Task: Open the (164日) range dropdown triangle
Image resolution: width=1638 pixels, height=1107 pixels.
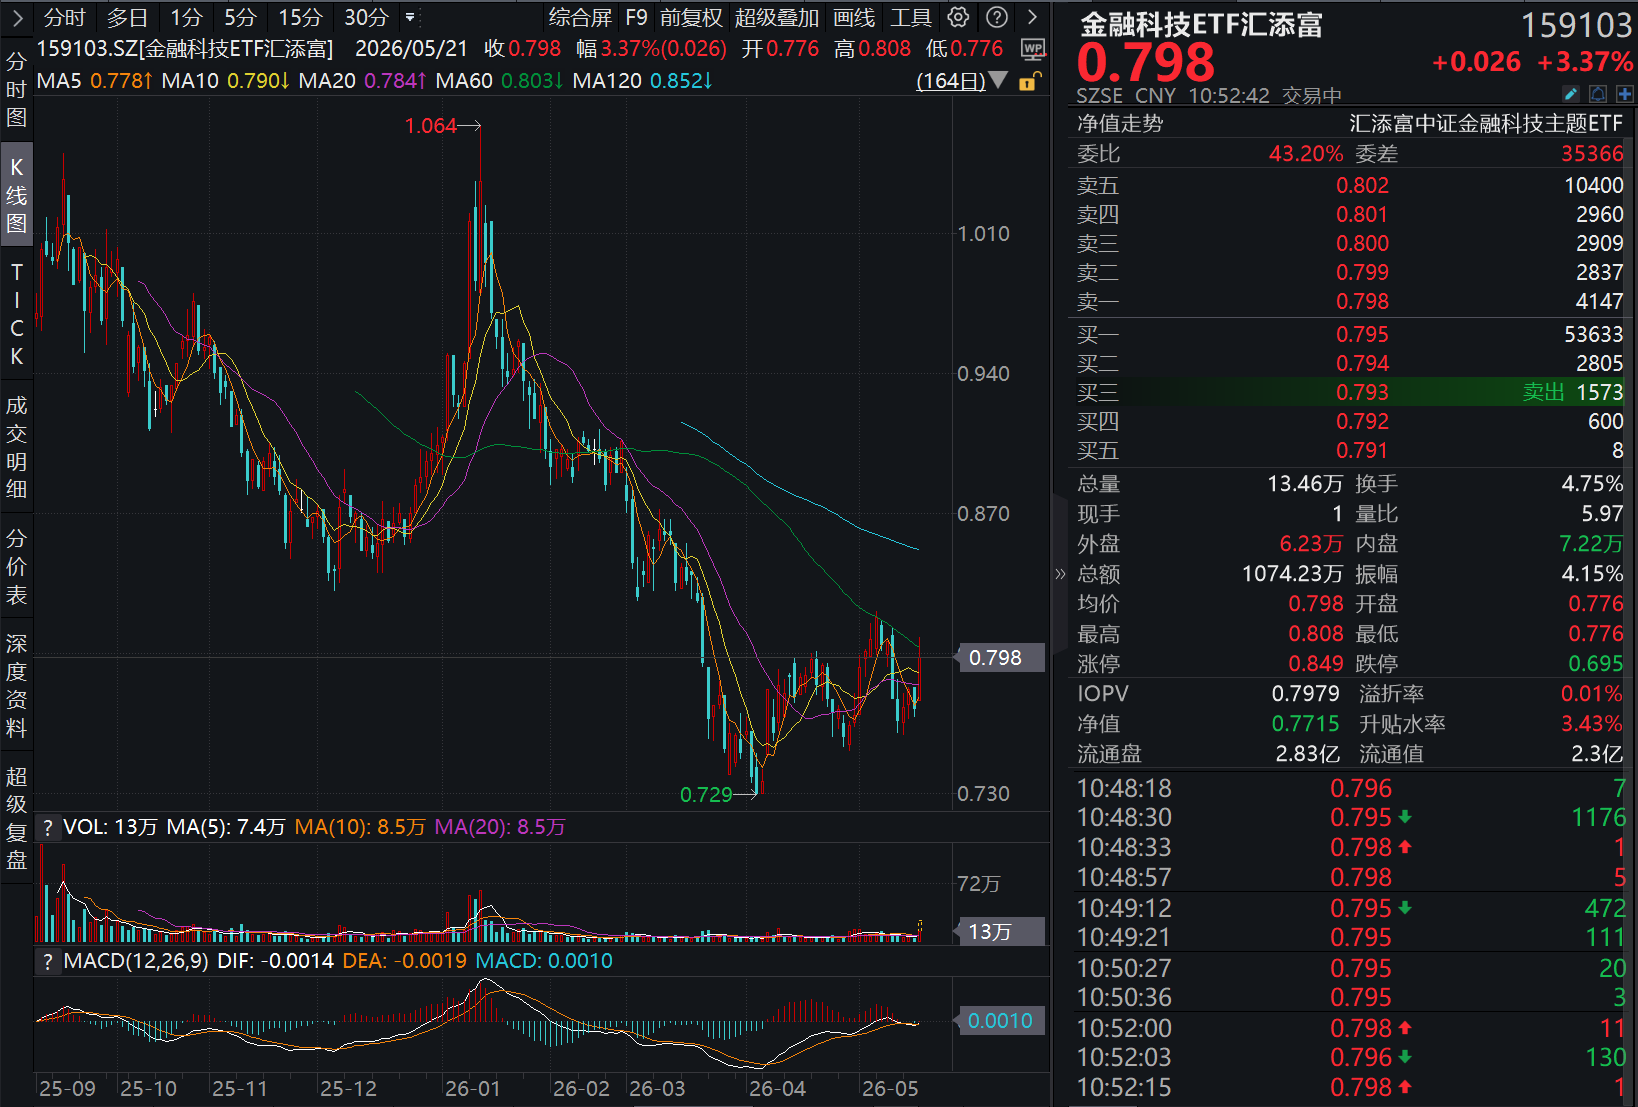Action: tap(998, 80)
